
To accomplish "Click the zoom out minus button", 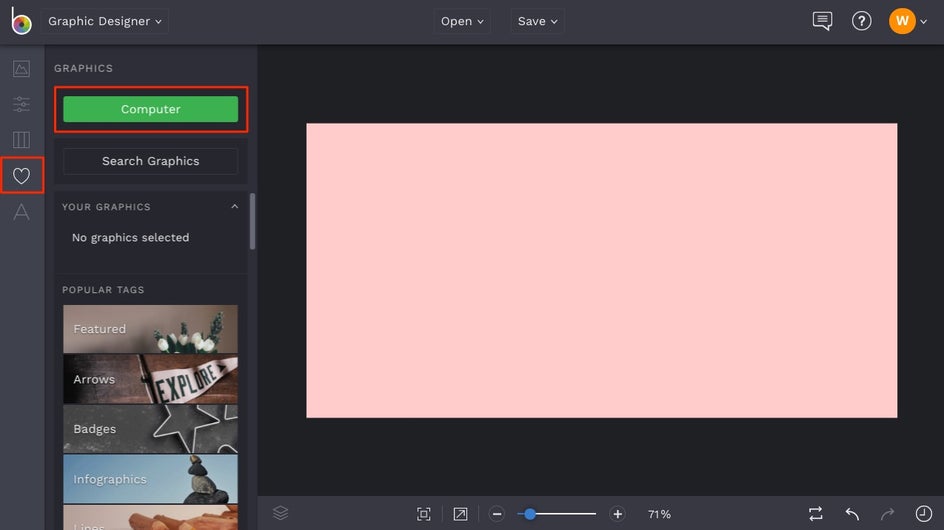I will (x=497, y=514).
